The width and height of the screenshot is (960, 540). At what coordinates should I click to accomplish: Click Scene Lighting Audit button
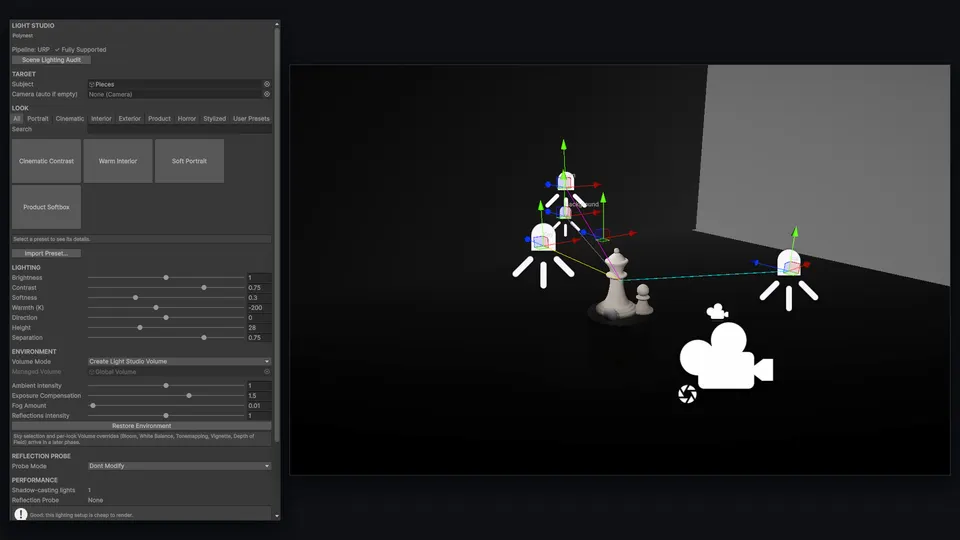coord(51,60)
